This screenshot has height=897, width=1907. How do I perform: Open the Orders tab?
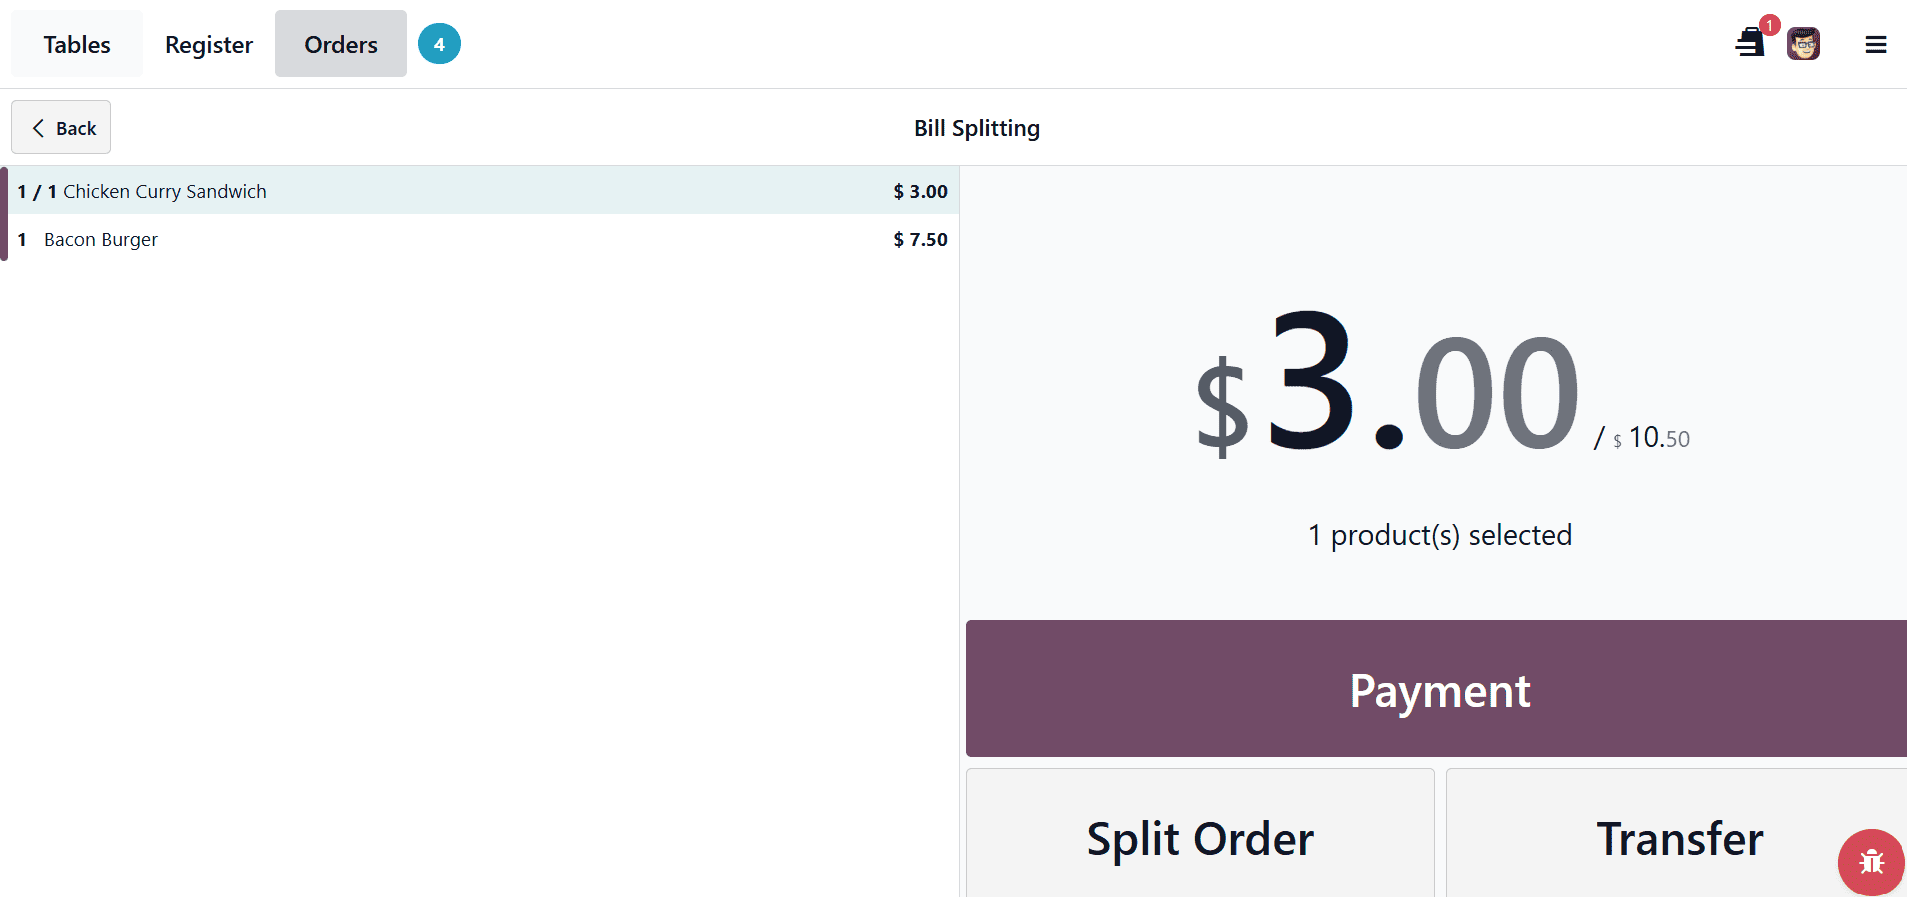[x=341, y=45]
